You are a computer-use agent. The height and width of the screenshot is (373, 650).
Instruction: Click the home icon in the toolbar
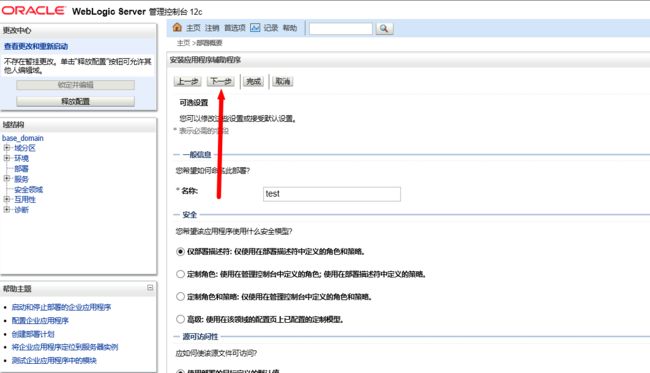tap(177, 27)
